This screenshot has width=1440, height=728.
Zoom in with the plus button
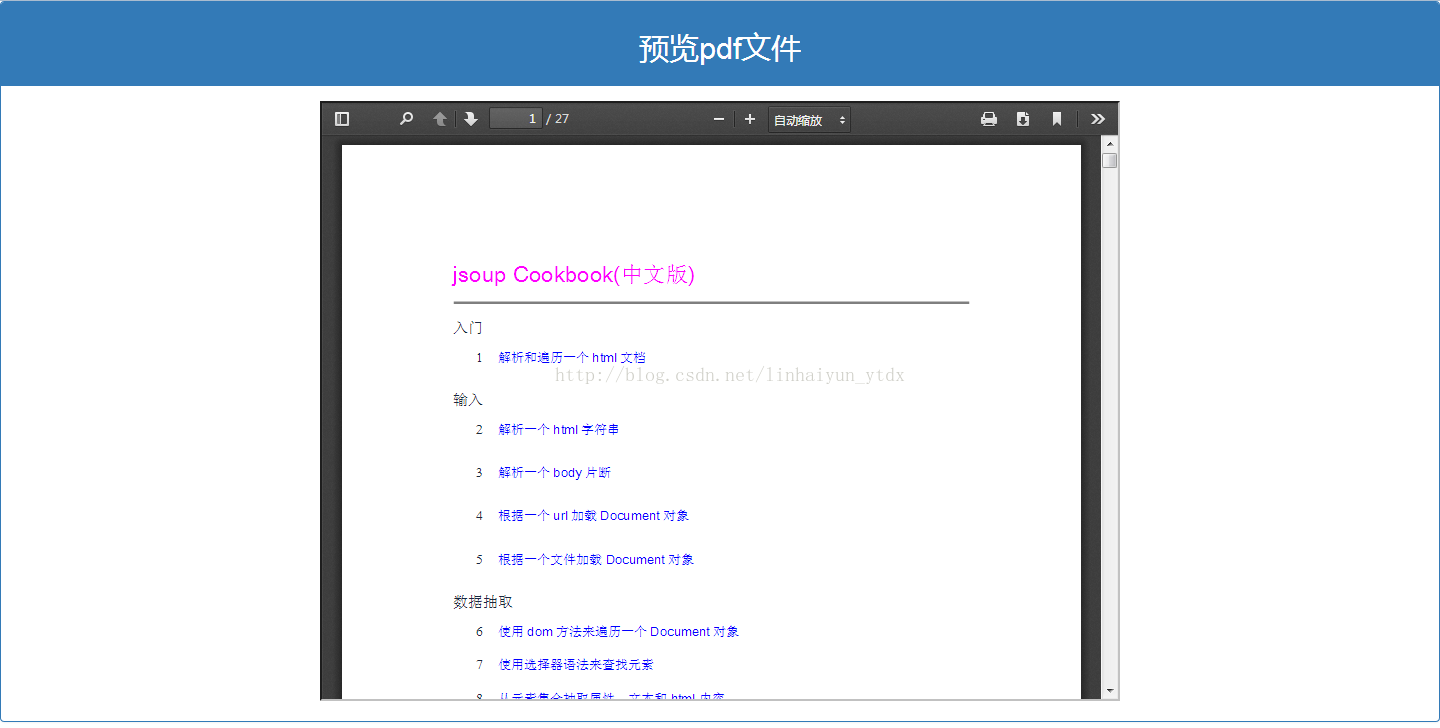750,120
